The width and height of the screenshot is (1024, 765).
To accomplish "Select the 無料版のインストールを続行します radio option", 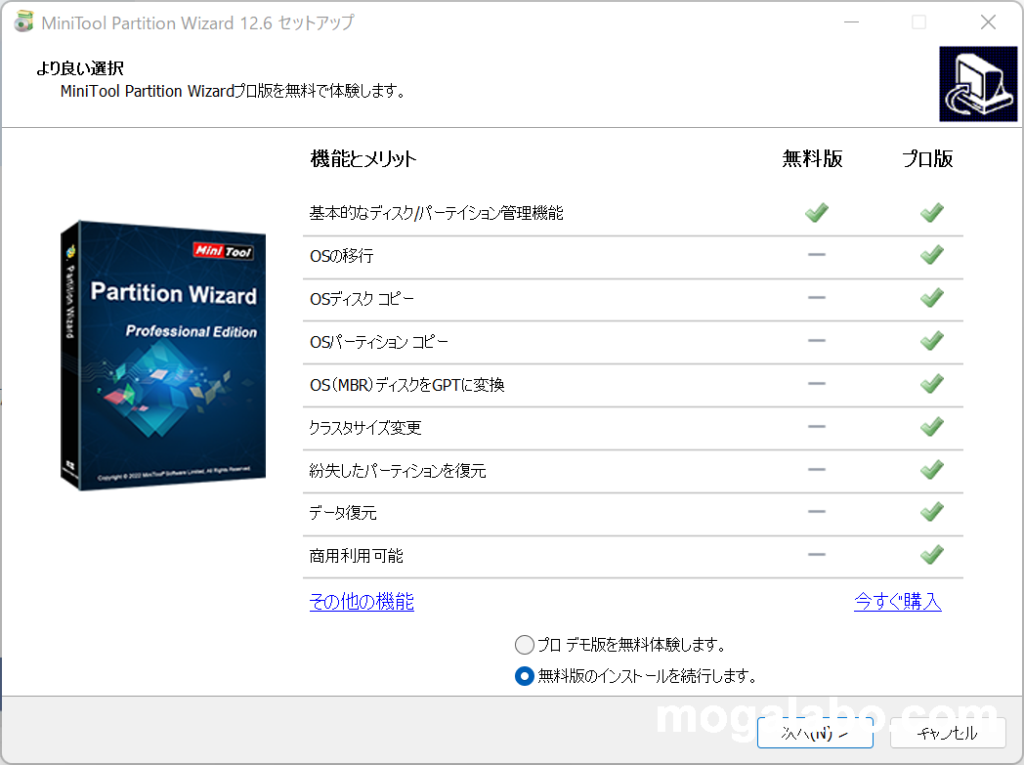I will [x=525, y=677].
